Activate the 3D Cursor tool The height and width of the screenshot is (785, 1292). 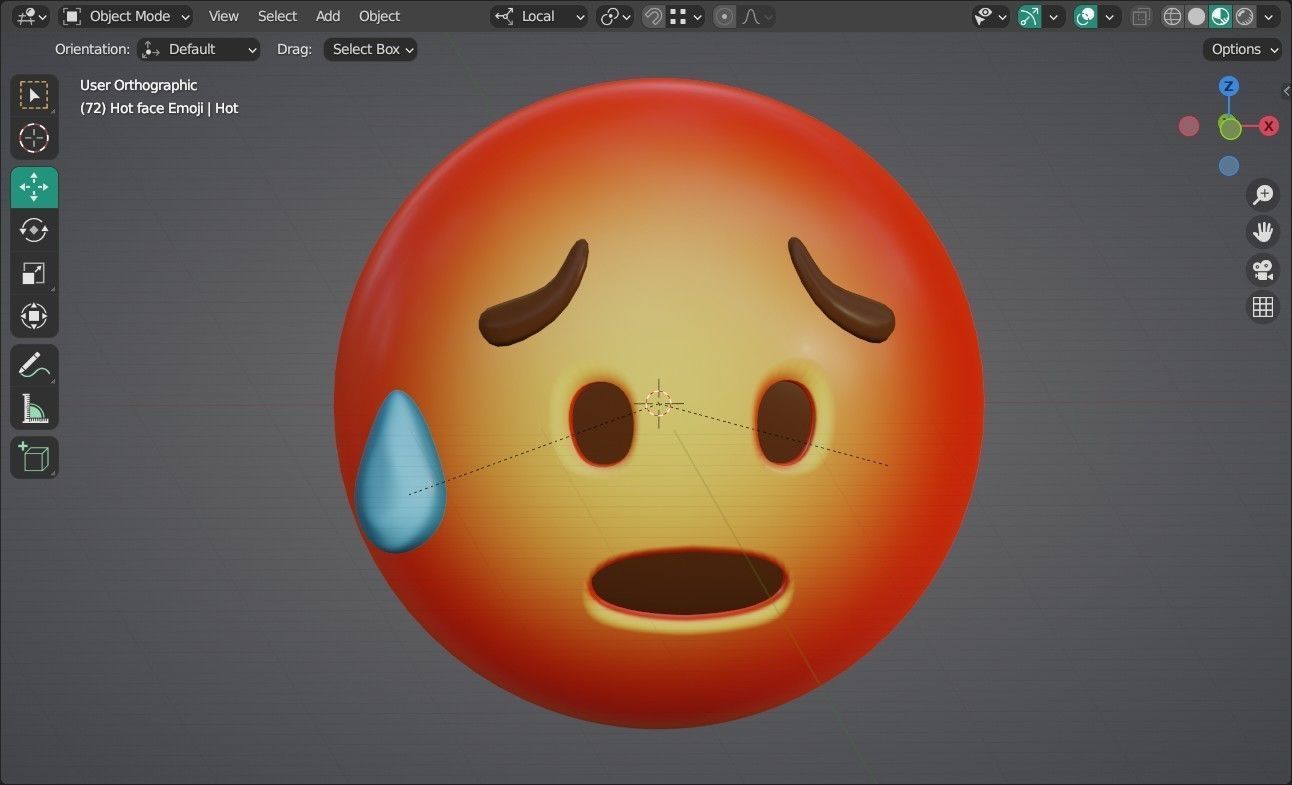(34, 138)
